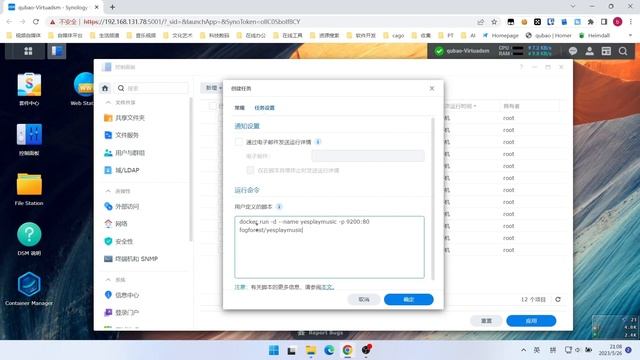Open the DSM notifications chat-bubble icon
Viewport: 640px width, 360px height.
point(573,51)
